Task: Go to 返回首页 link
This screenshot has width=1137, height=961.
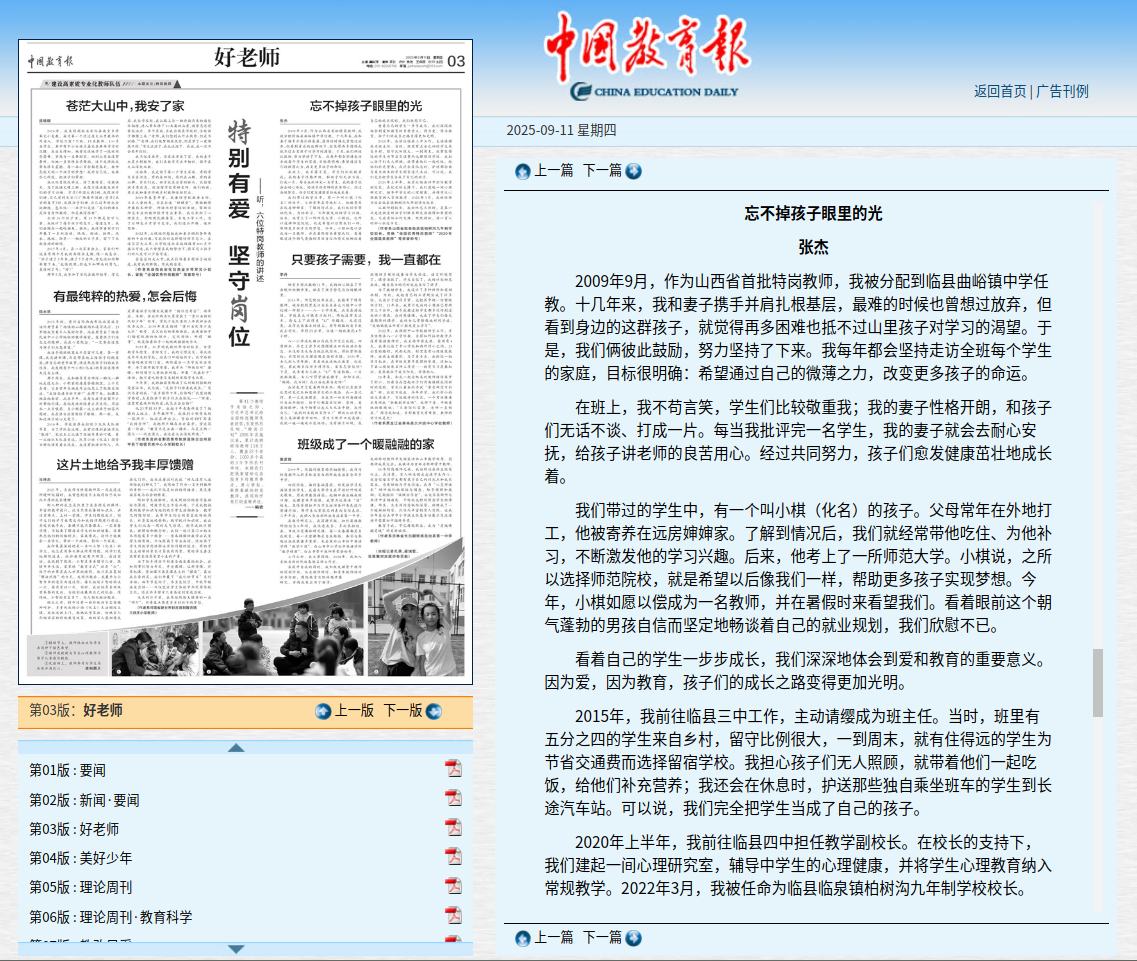Action: pos(1000,91)
